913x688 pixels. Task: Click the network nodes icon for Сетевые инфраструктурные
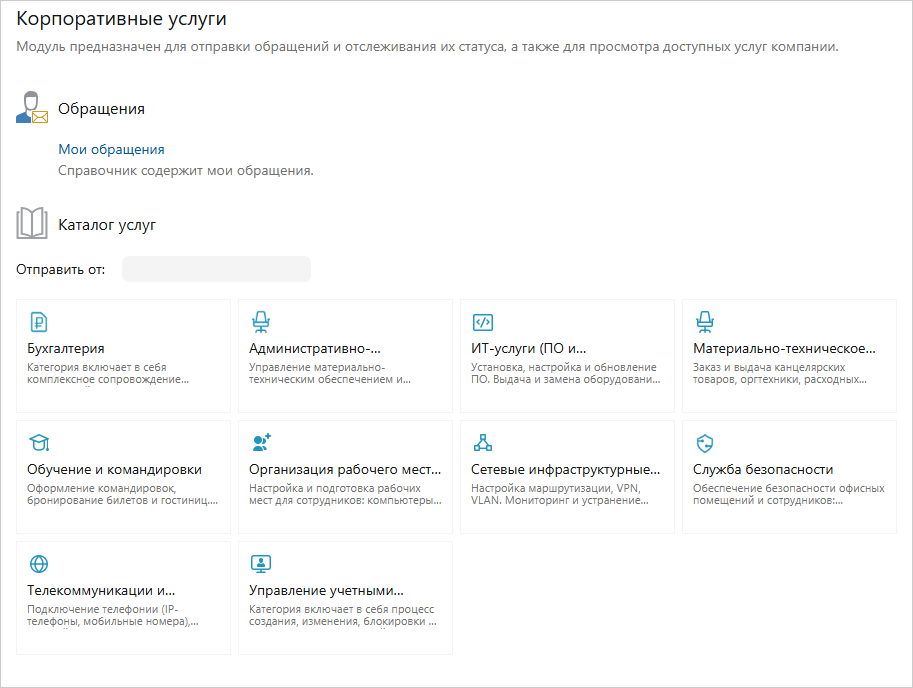point(483,443)
